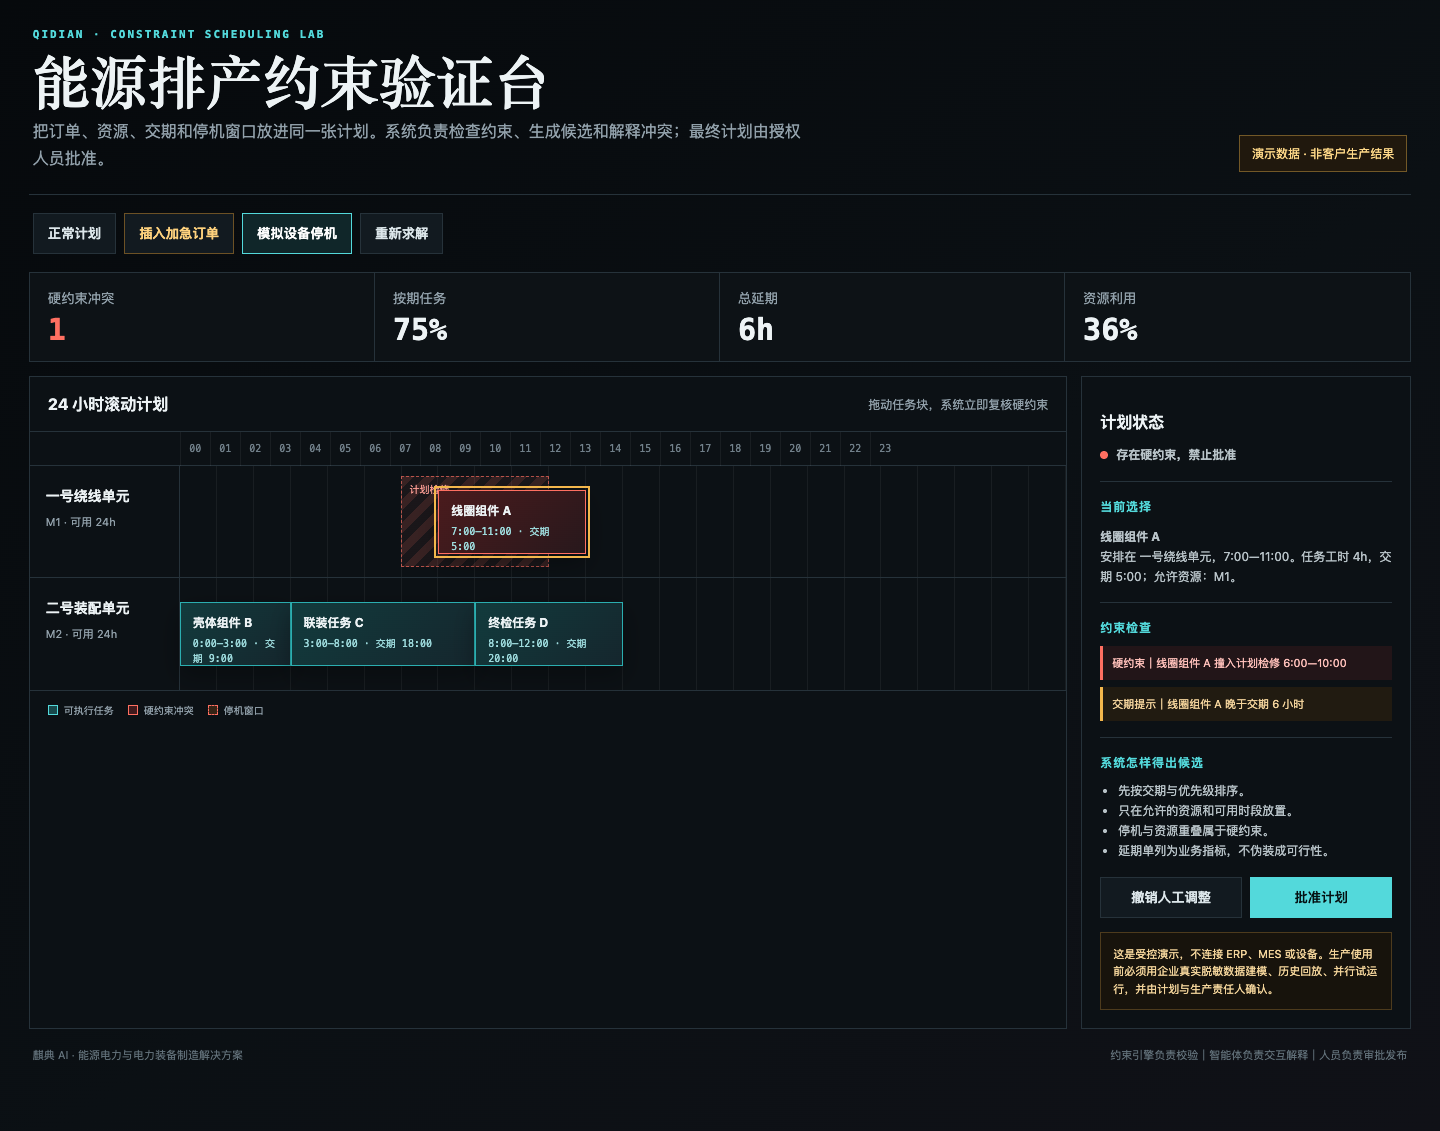Click 批准计划 button
This screenshot has height=1131, width=1440.
(1321, 897)
